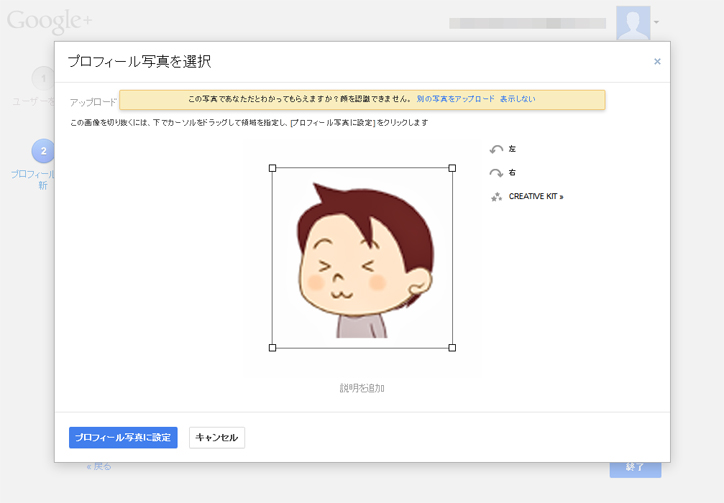Click the 左 rotate label

coord(512,149)
